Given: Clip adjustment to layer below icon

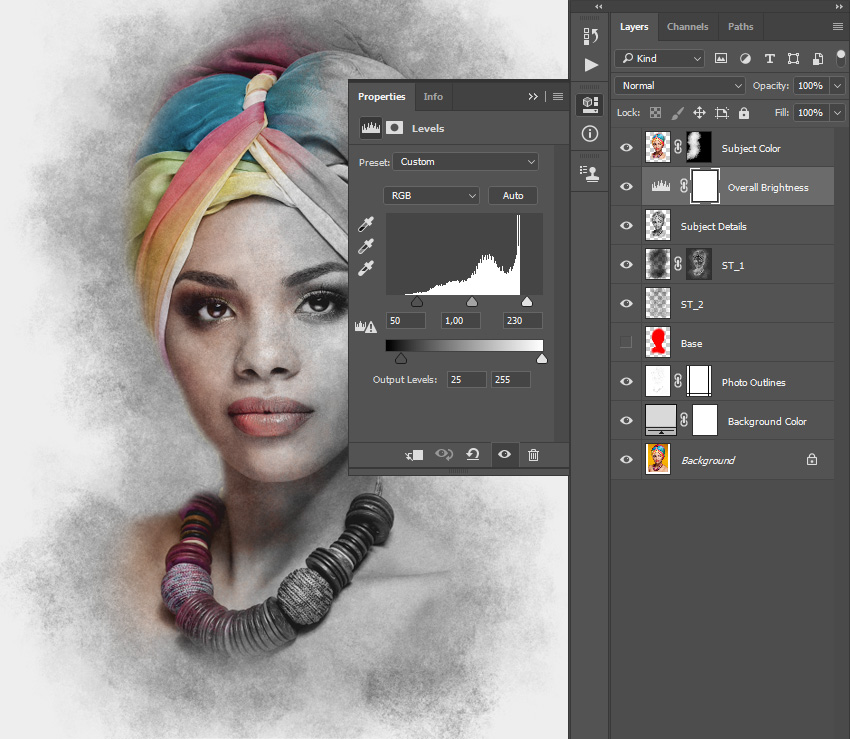Looking at the screenshot, I should pyautogui.click(x=415, y=455).
